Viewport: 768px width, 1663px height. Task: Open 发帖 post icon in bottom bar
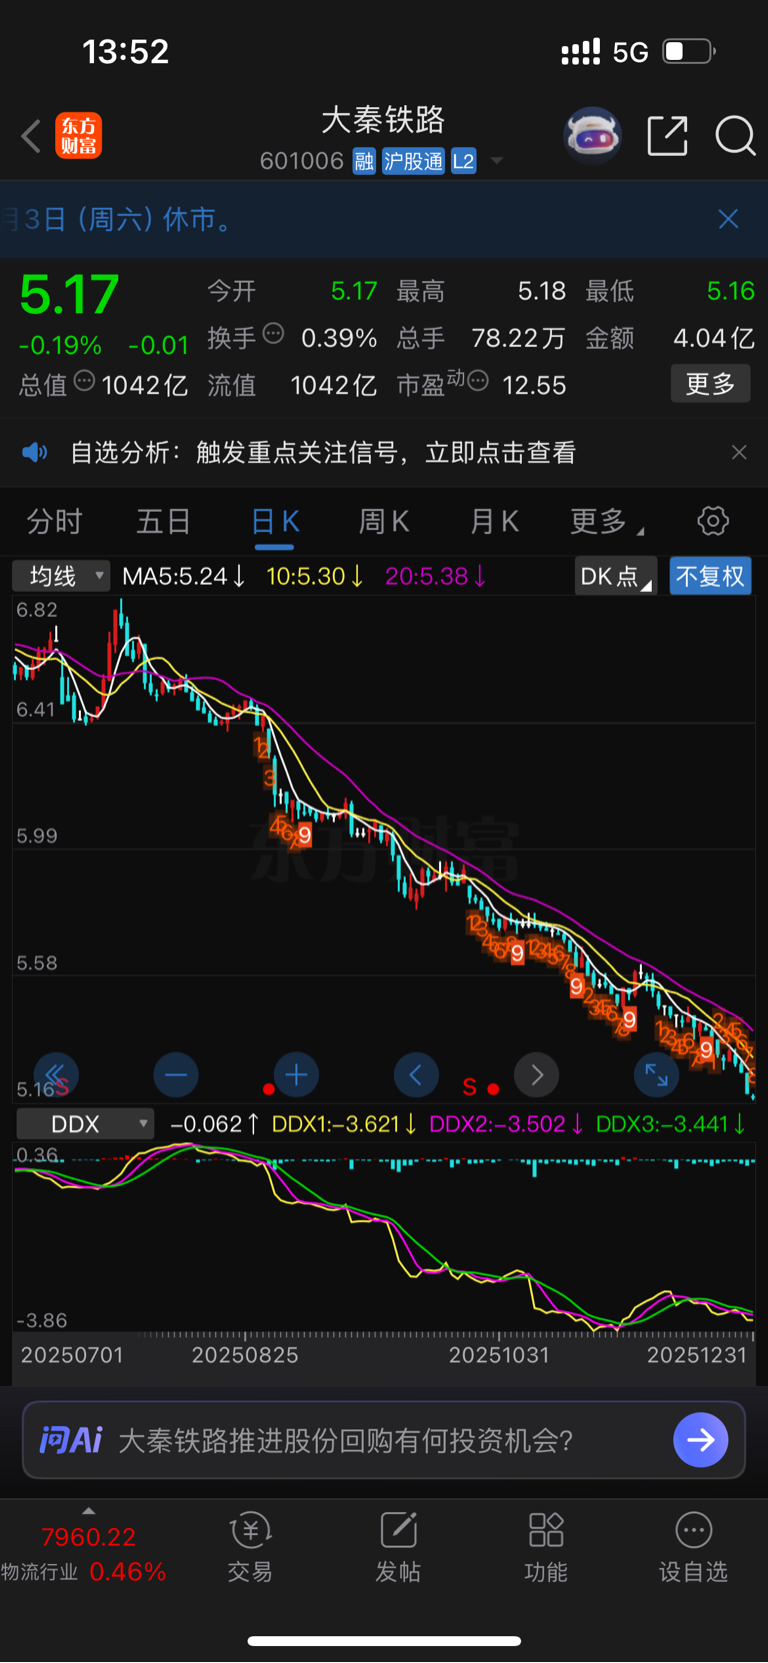click(x=398, y=1548)
